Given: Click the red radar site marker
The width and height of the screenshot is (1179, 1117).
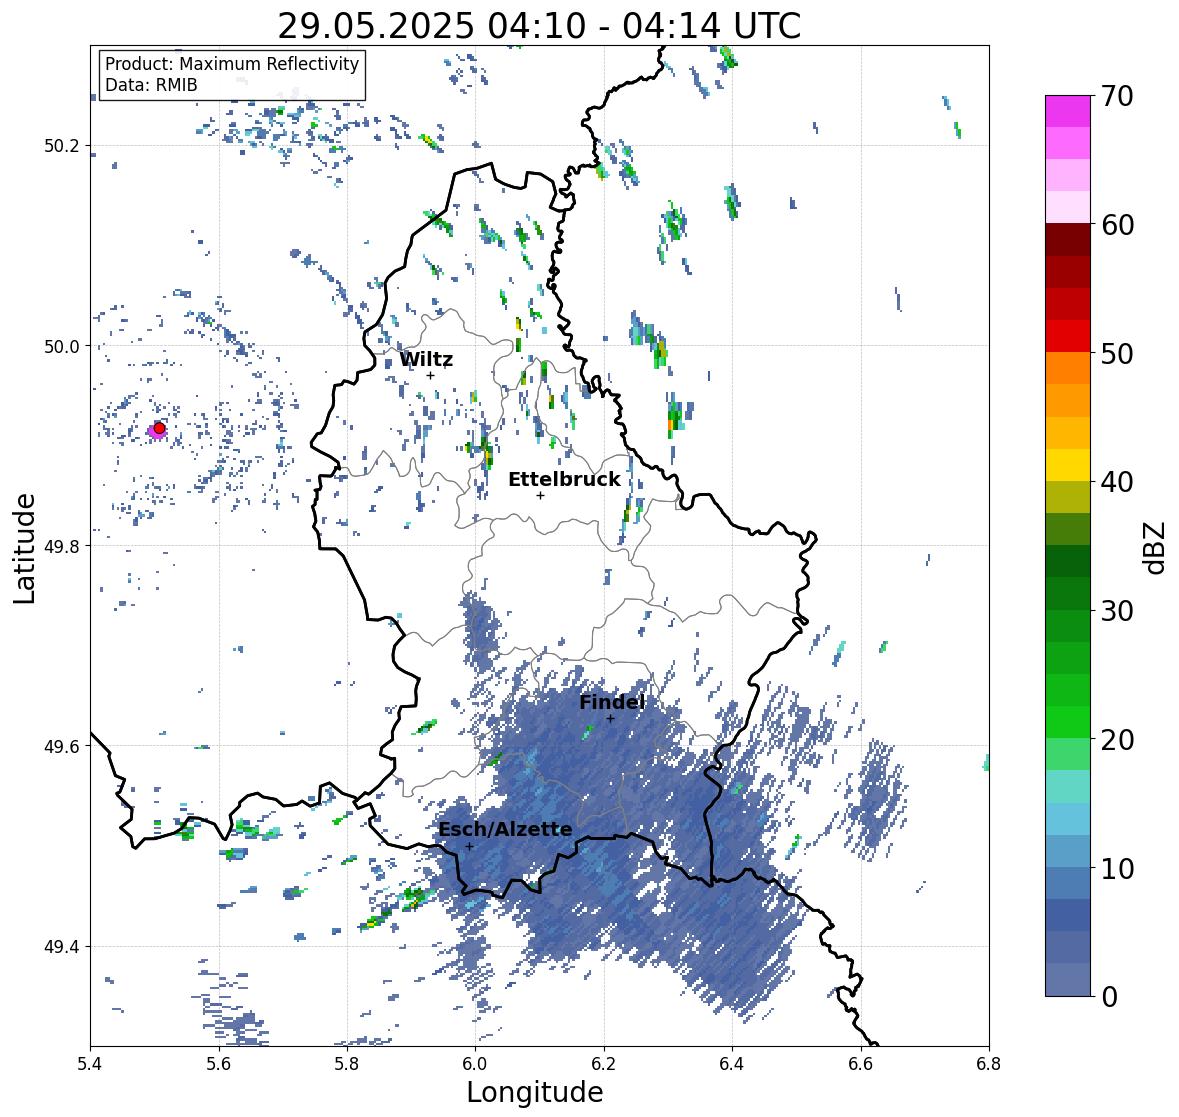Looking at the screenshot, I should click(x=159, y=428).
